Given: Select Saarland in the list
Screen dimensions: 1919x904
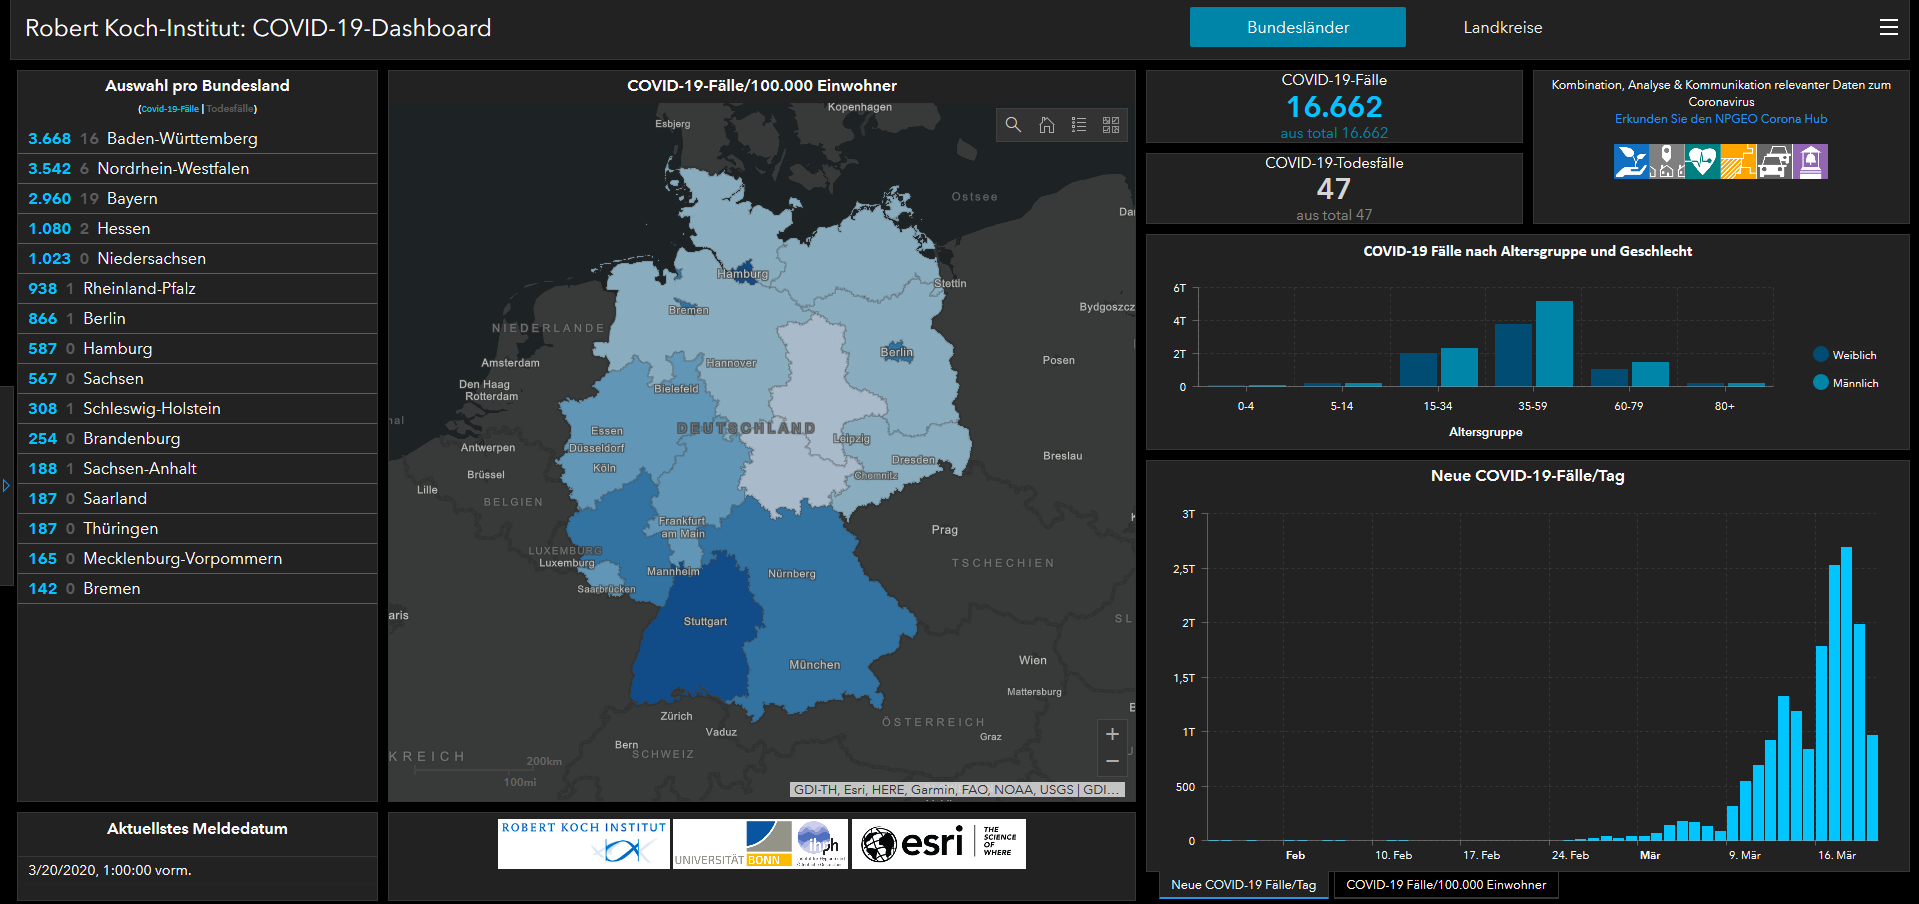Looking at the screenshot, I should coord(197,498).
